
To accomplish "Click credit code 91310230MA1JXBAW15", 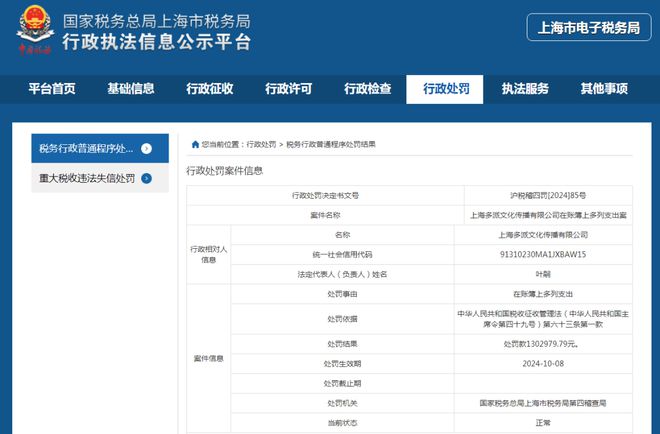I will click(543, 254).
